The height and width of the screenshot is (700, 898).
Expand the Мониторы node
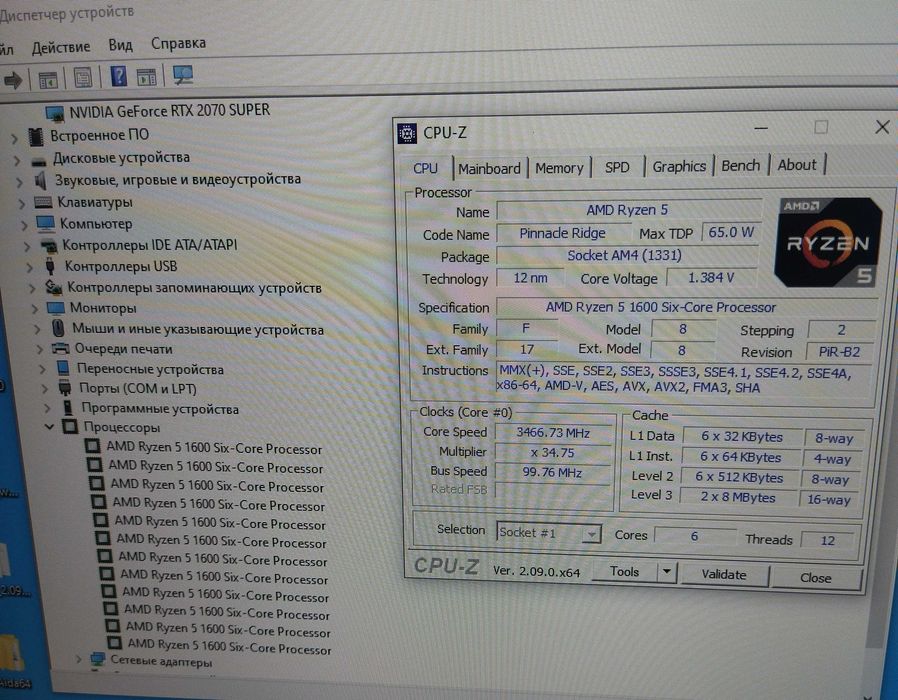[34, 309]
